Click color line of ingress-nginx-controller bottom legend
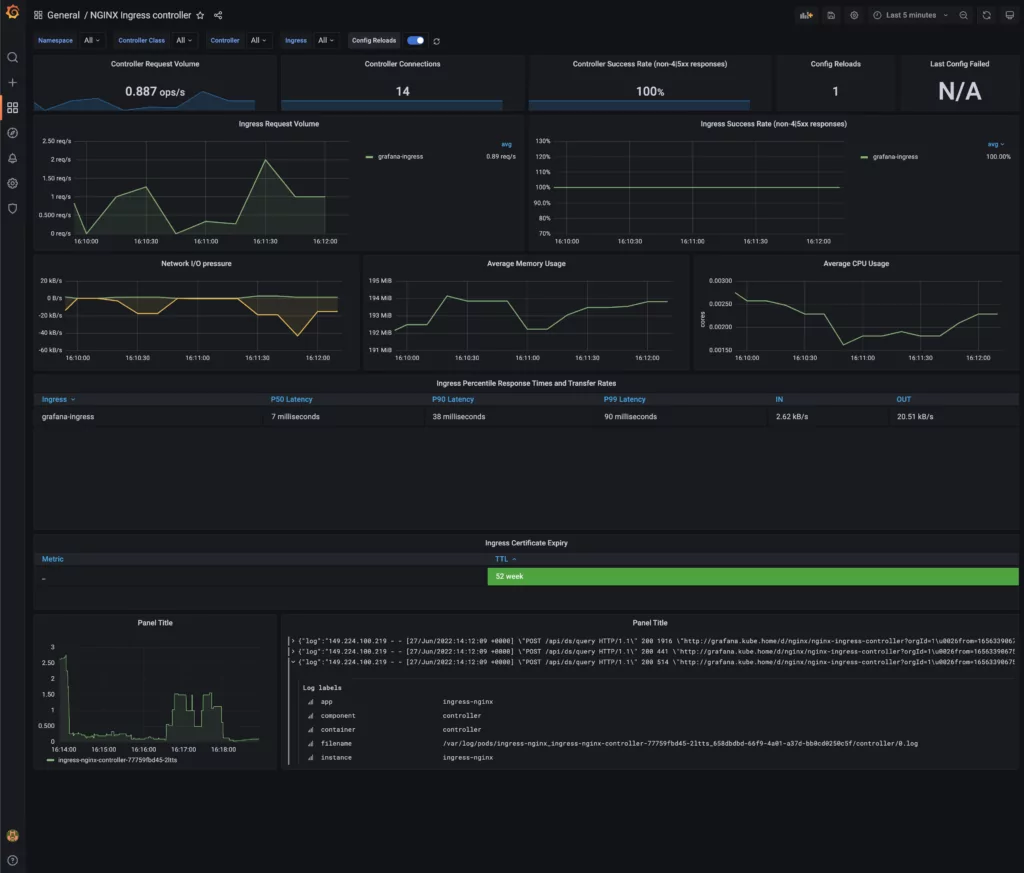The image size is (1024, 873). (x=50, y=760)
